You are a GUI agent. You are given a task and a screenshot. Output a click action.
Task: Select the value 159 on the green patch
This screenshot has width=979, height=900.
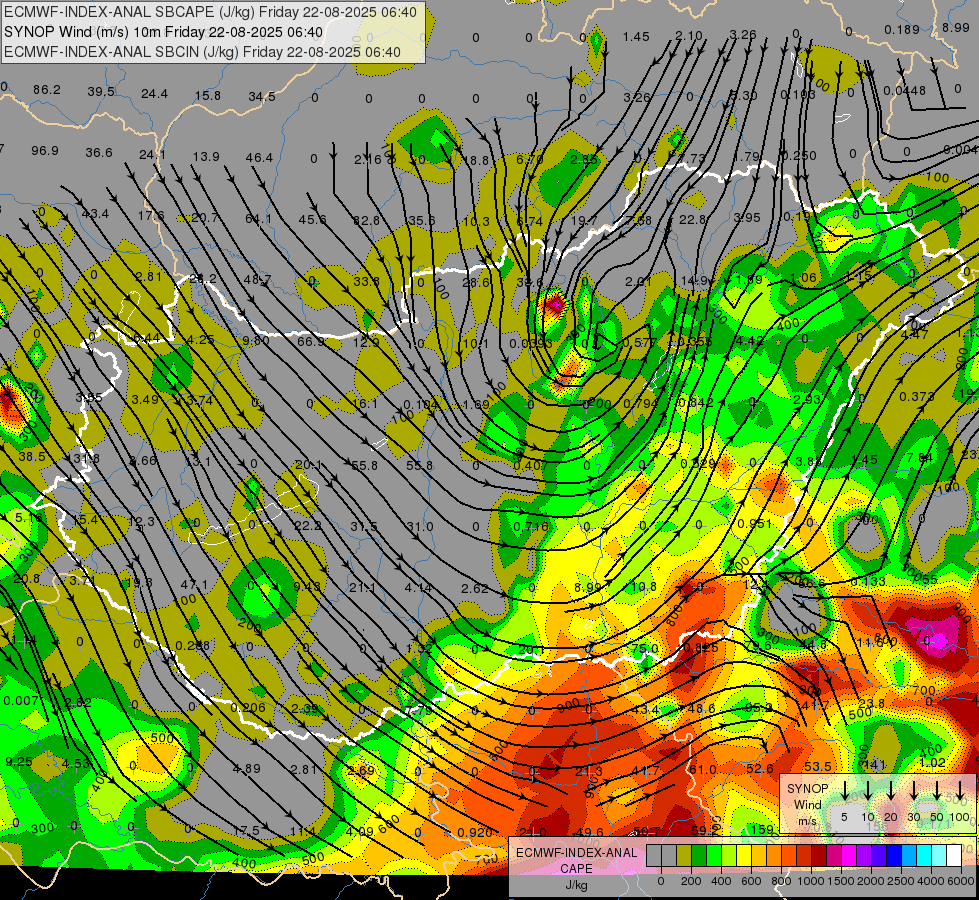[x=762, y=829]
